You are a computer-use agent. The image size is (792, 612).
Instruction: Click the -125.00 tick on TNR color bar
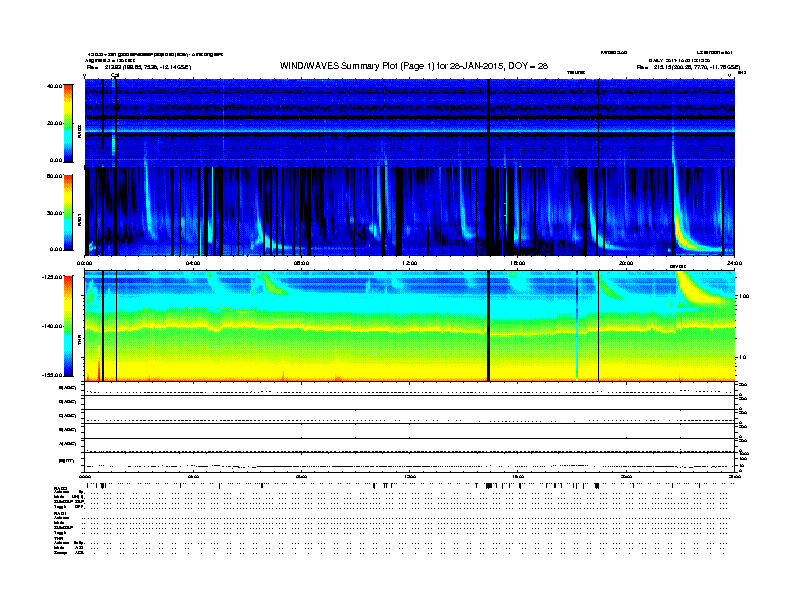(x=53, y=277)
